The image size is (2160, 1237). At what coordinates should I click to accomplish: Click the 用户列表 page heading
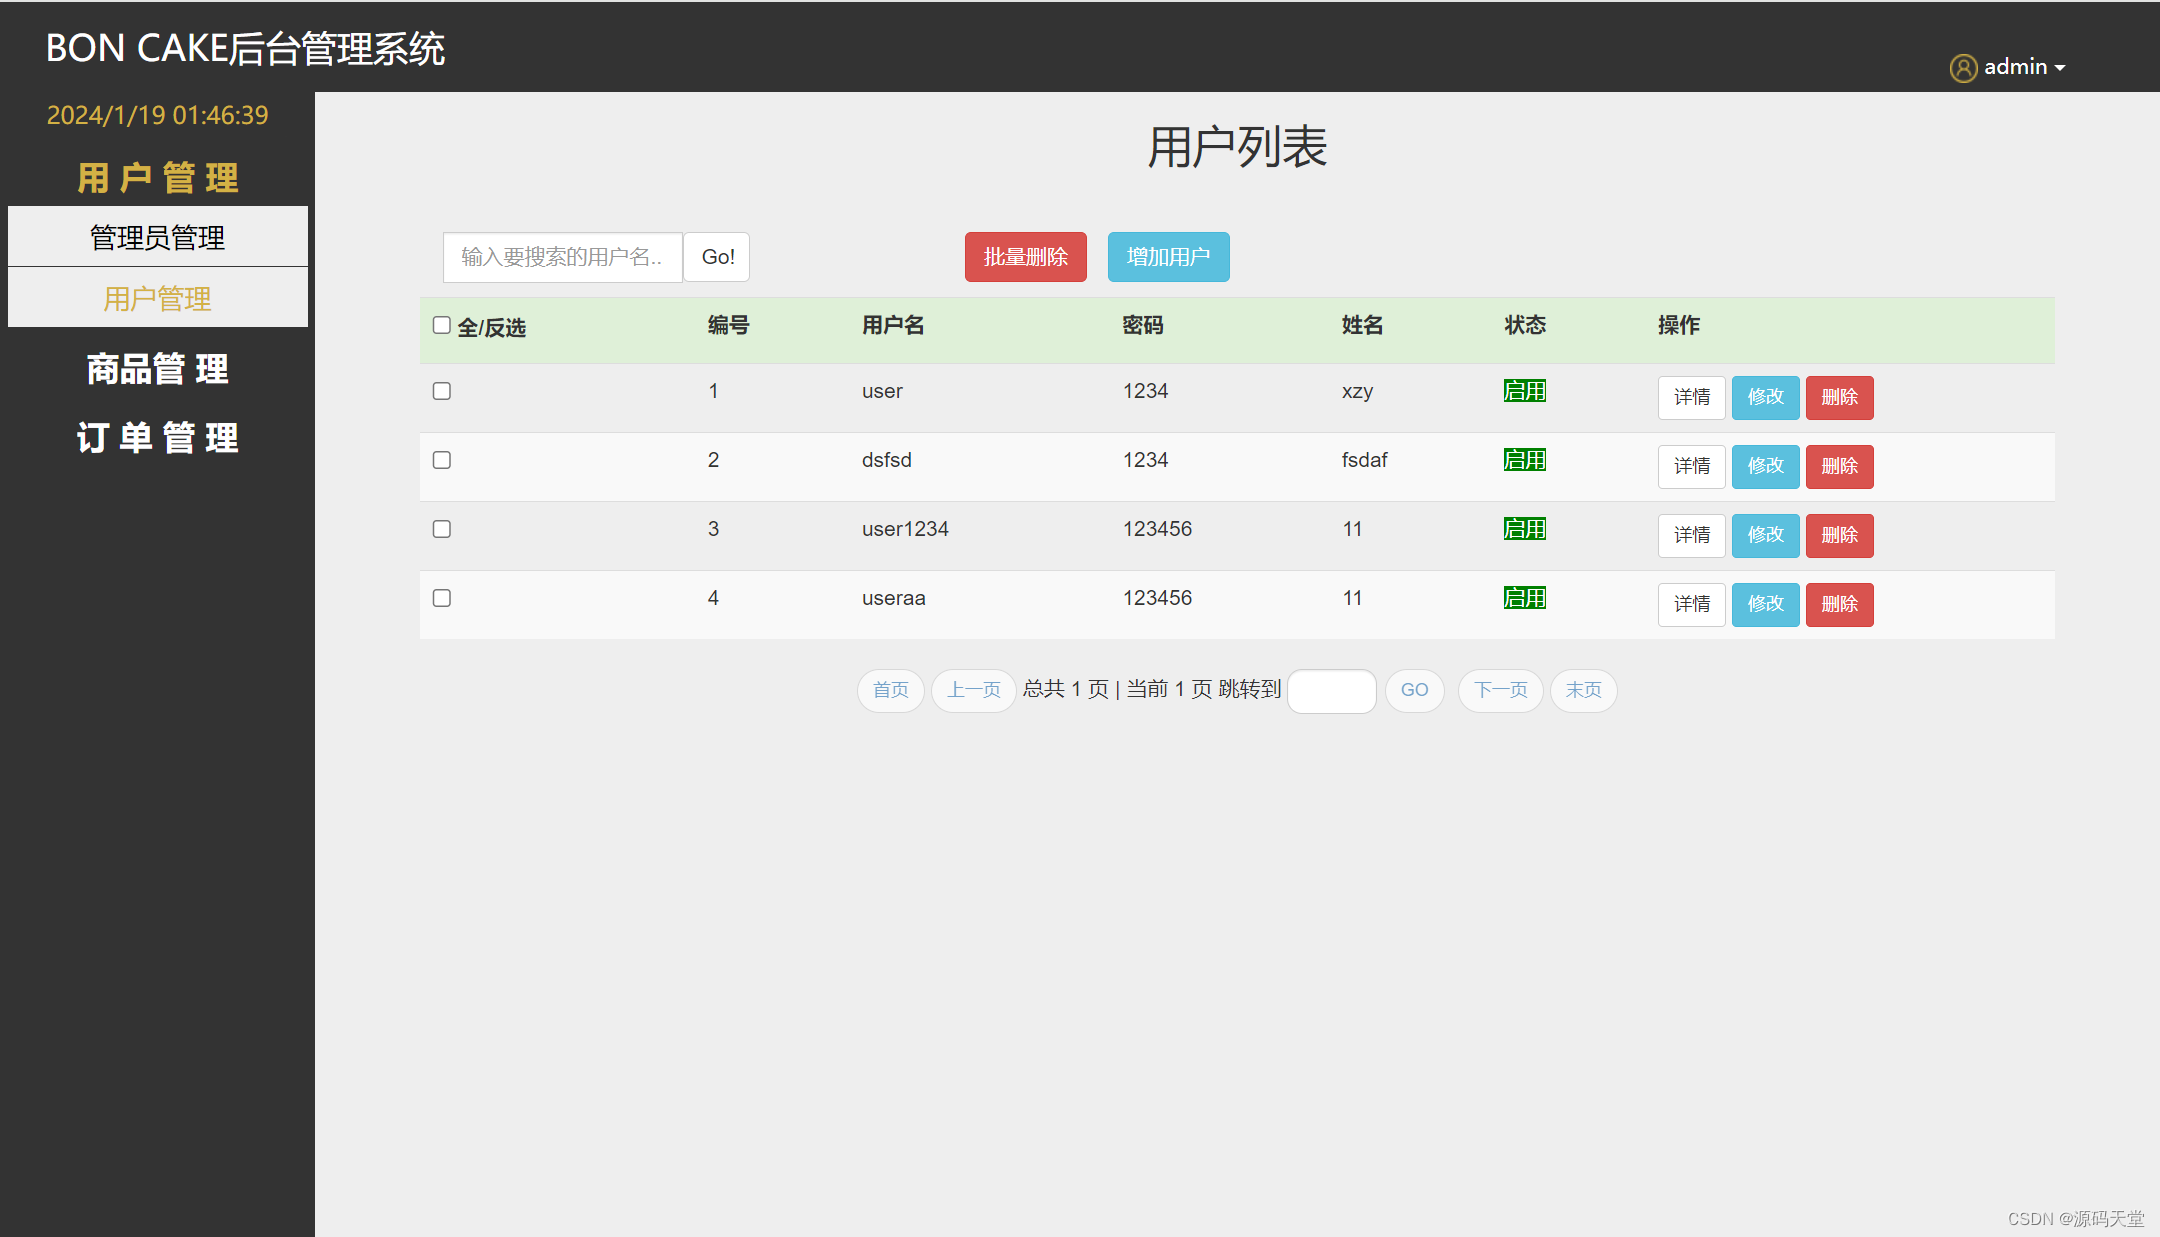click(1237, 147)
